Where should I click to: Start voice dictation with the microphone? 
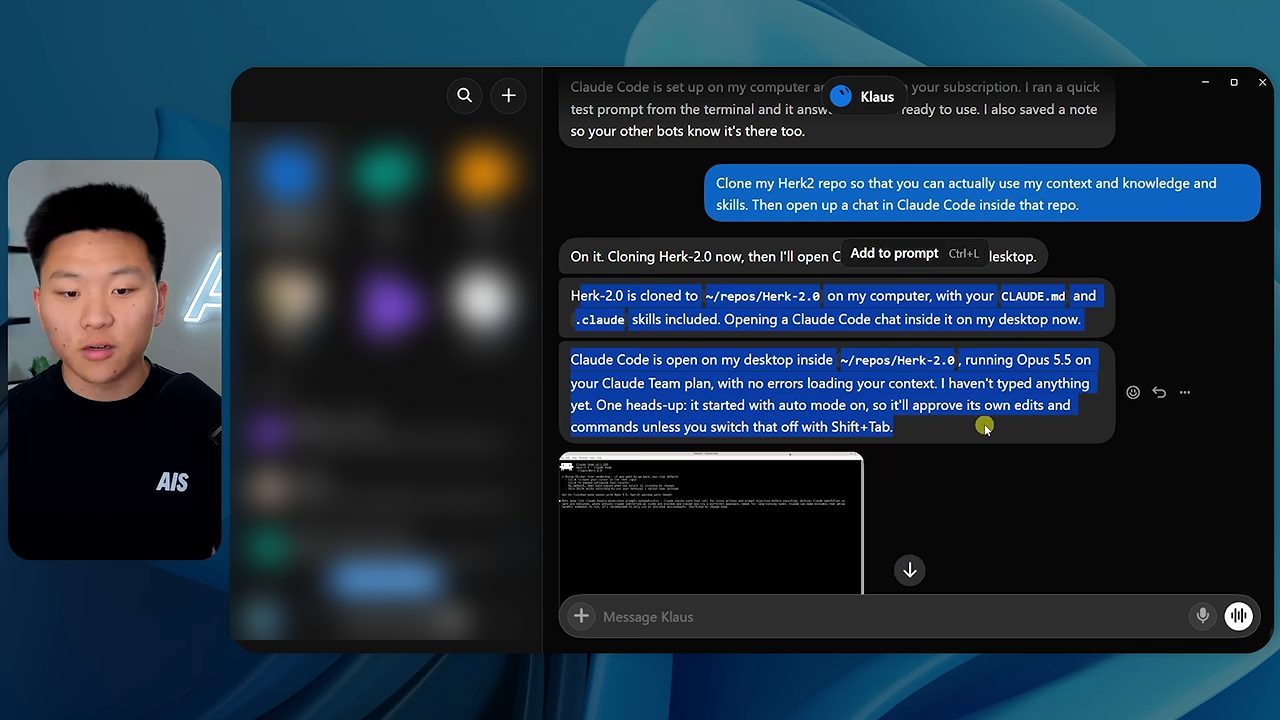(x=1203, y=616)
